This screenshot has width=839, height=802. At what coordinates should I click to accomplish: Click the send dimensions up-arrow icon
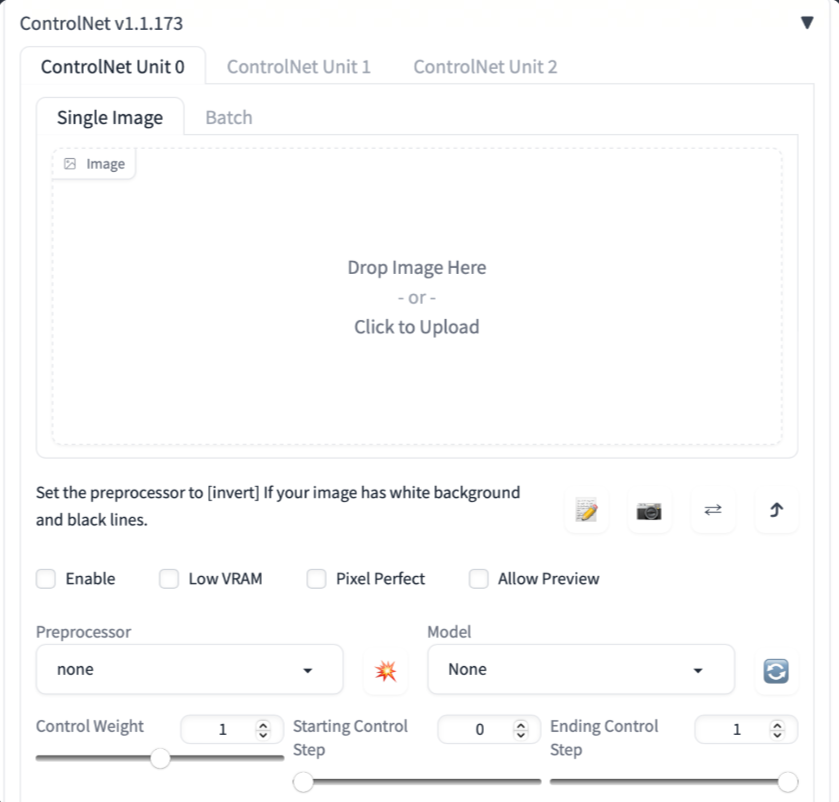pos(776,510)
